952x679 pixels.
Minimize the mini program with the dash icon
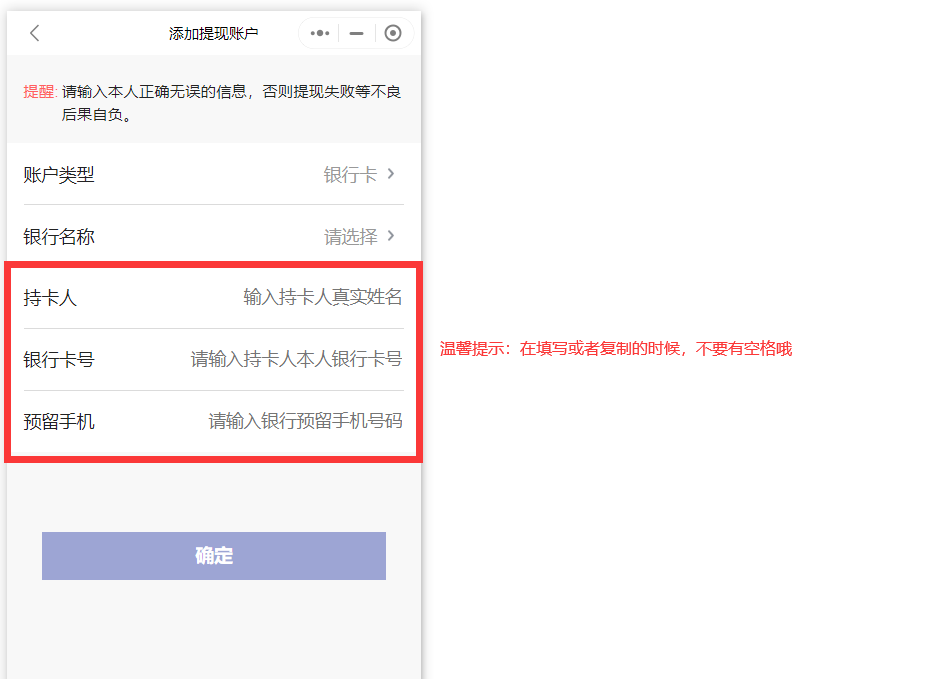(356, 33)
